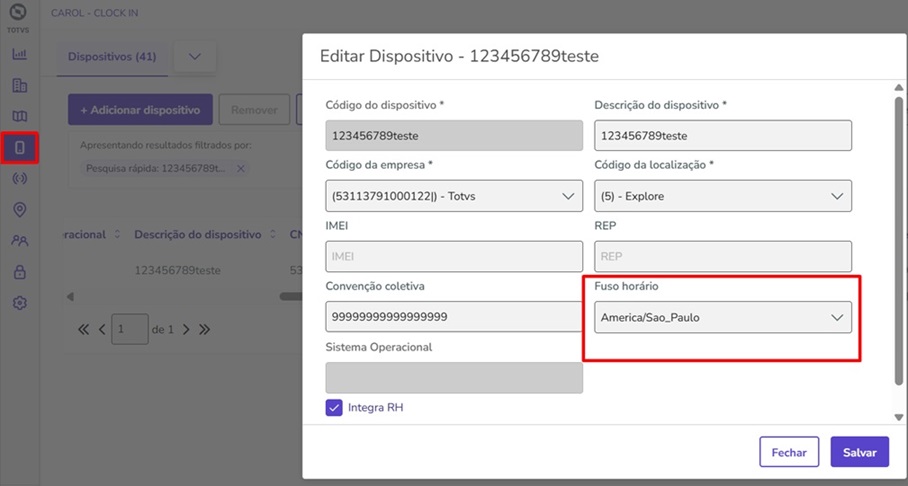Click the Fechar button

click(x=789, y=452)
